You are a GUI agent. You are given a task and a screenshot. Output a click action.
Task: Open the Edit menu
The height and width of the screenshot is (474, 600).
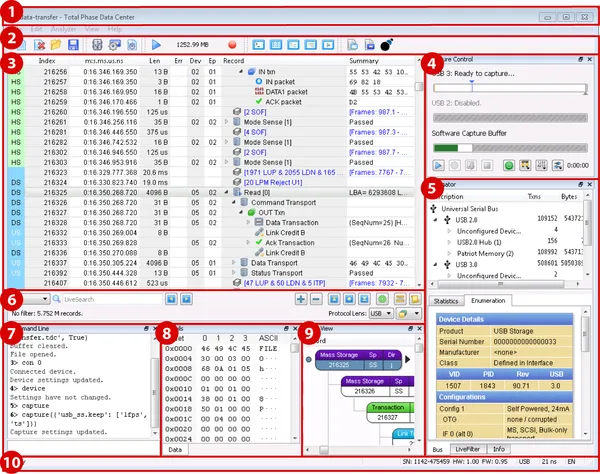(x=36, y=29)
